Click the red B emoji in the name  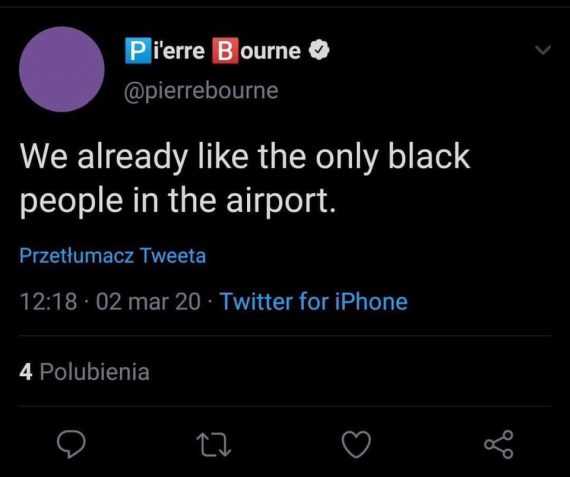pos(225,51)
